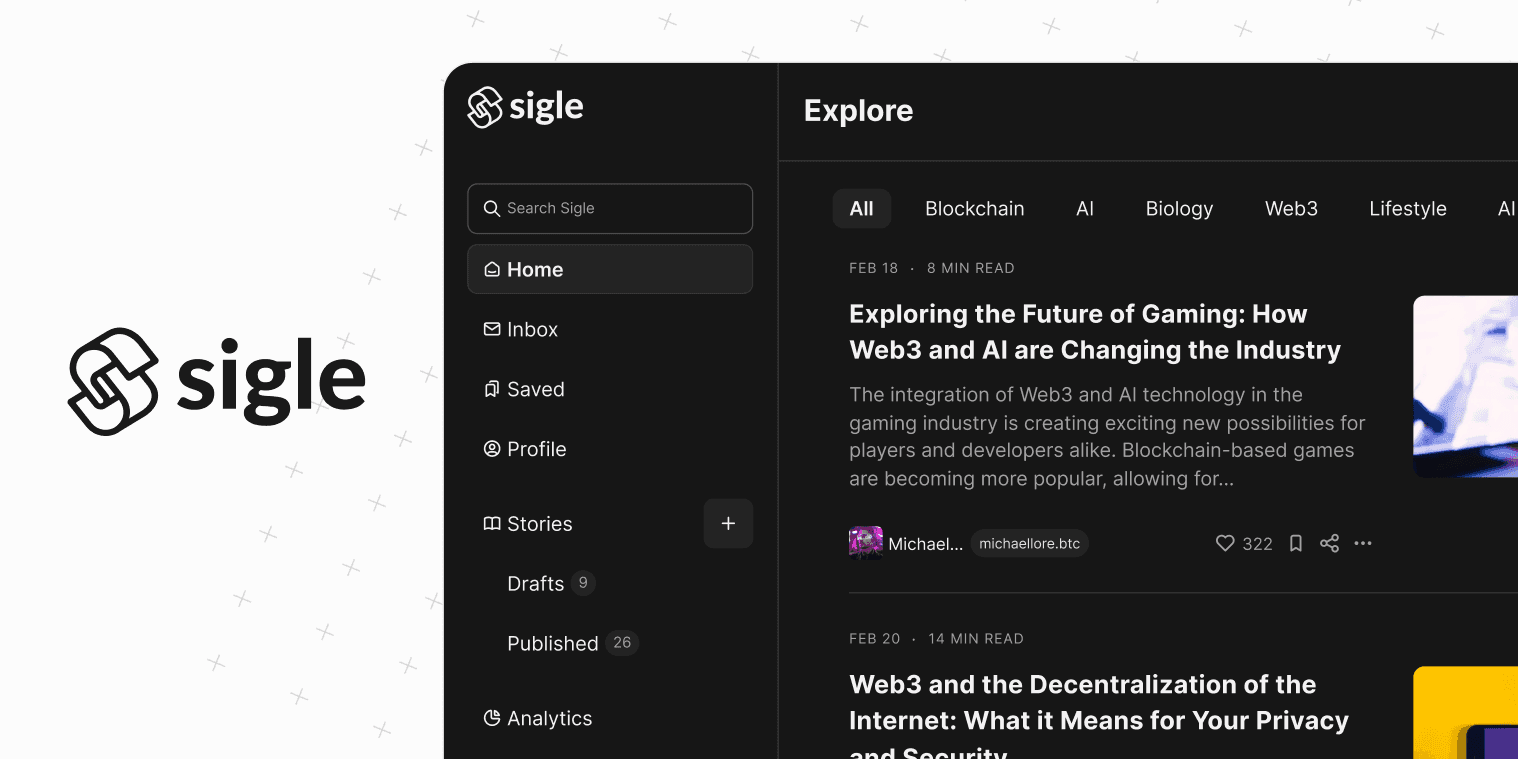The height and width of the screenshot is (759, 1519).
Task: Share the Future of Gaming article
Action: pyautogui.click(x=1329, y=543)
